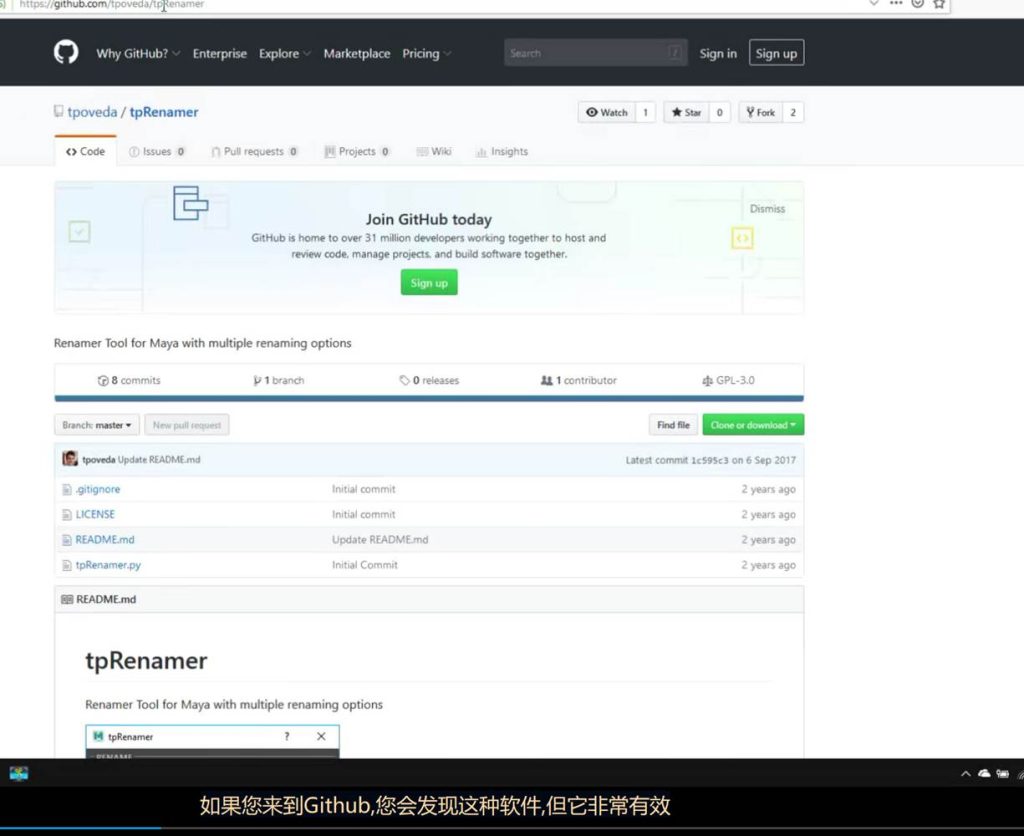Click the GitHub Octocat logo
Screen dimensions: 1024x836
tap(66, 53)
